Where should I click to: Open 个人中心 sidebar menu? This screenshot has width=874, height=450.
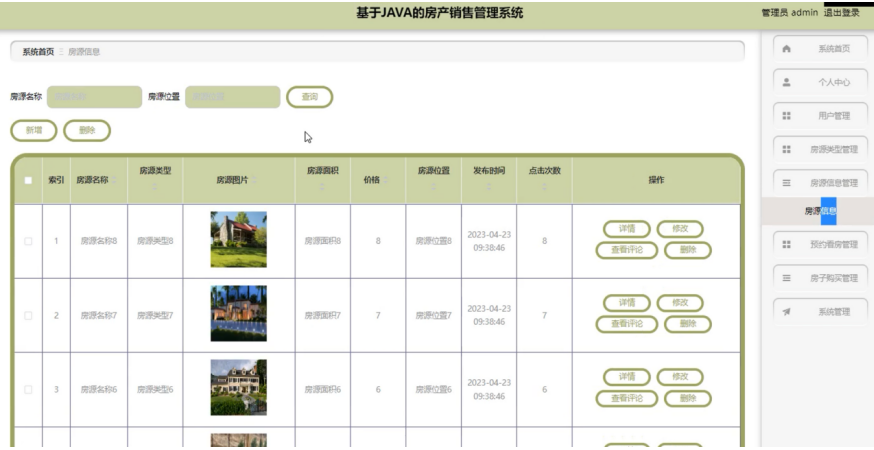(x=820, y=83)
